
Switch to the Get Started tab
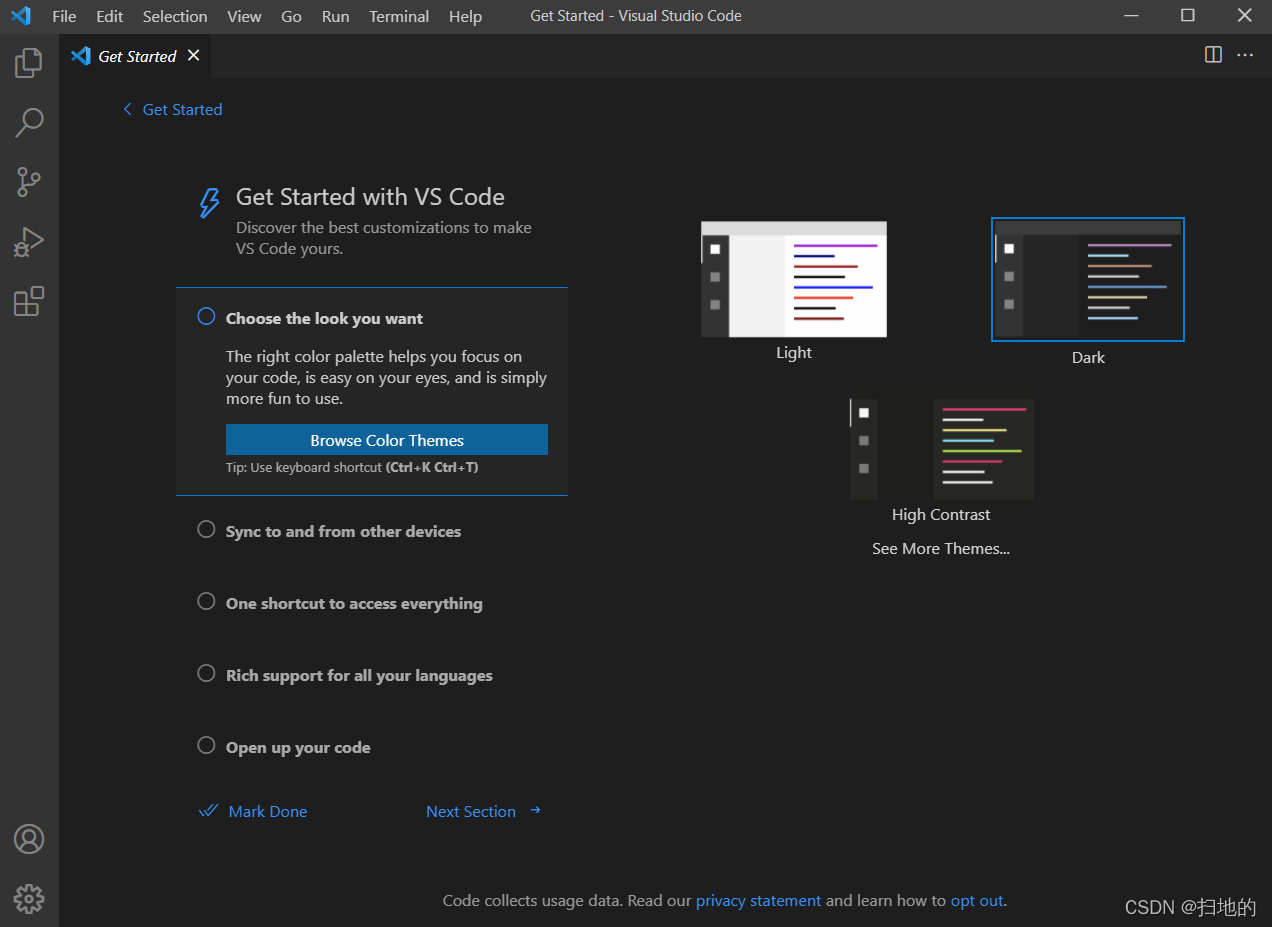[x=136, y=56]
